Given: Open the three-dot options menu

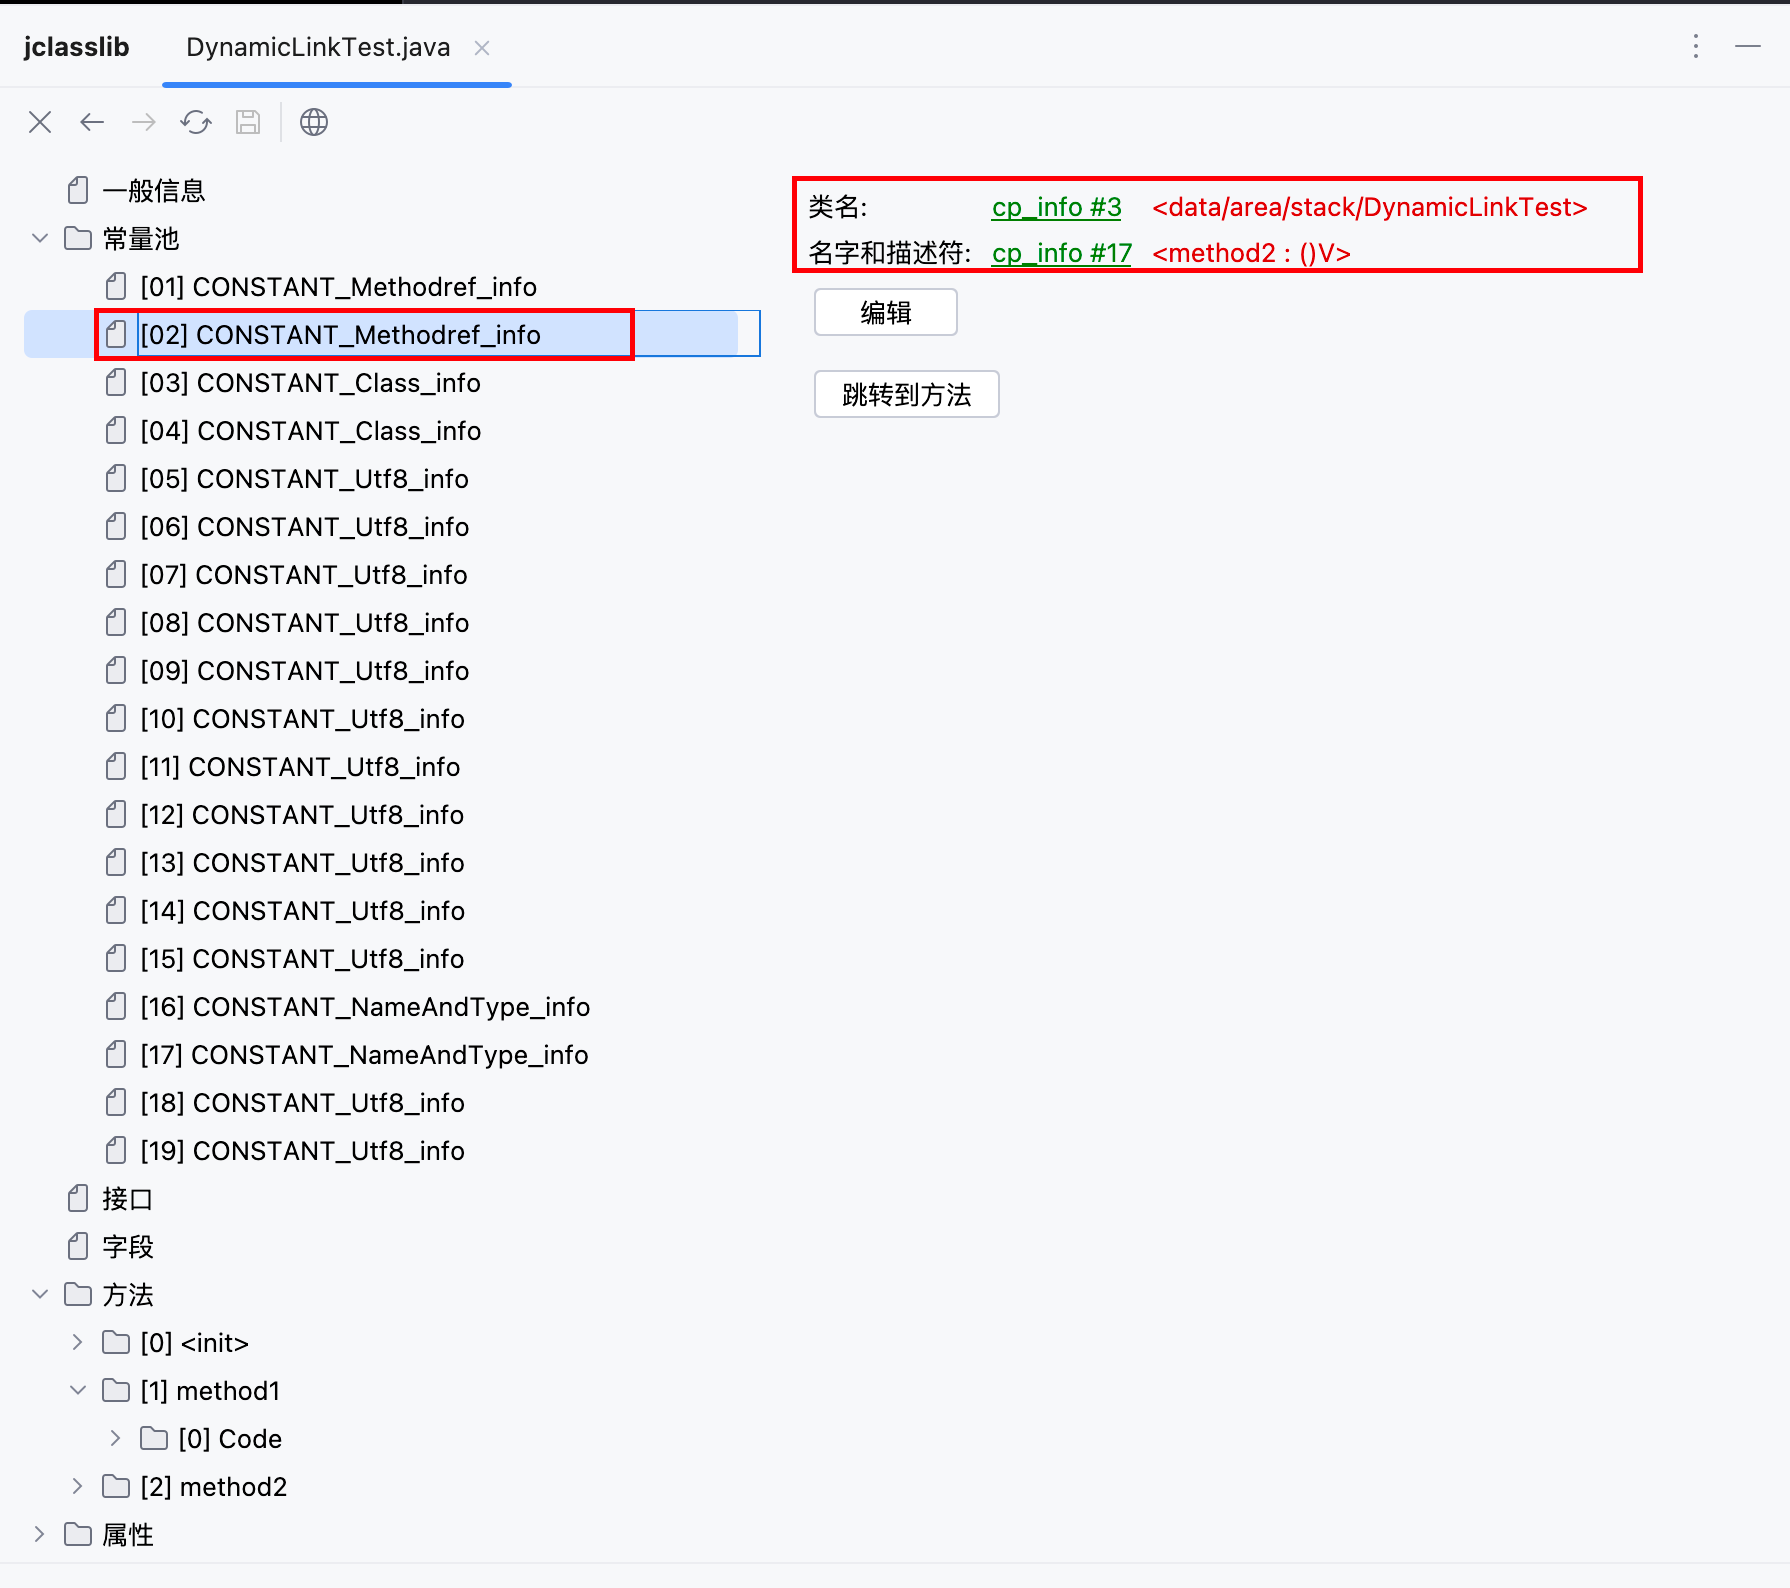Looking at the screenshot, I should 1696,46.
